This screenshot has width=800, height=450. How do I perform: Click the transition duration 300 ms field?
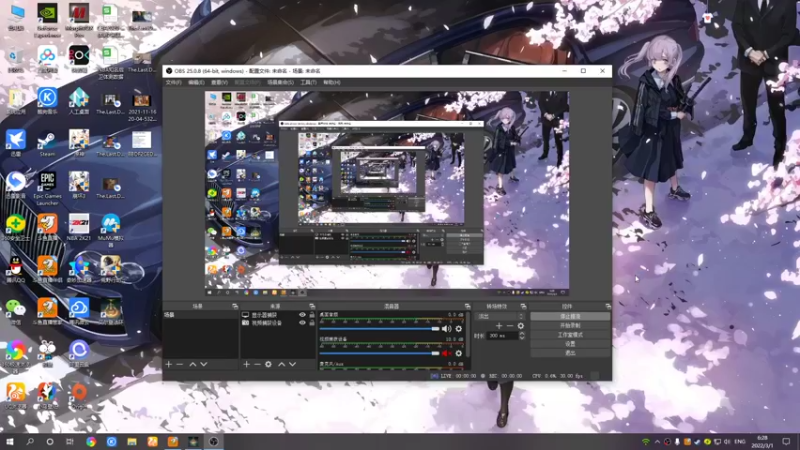(503, 336)
